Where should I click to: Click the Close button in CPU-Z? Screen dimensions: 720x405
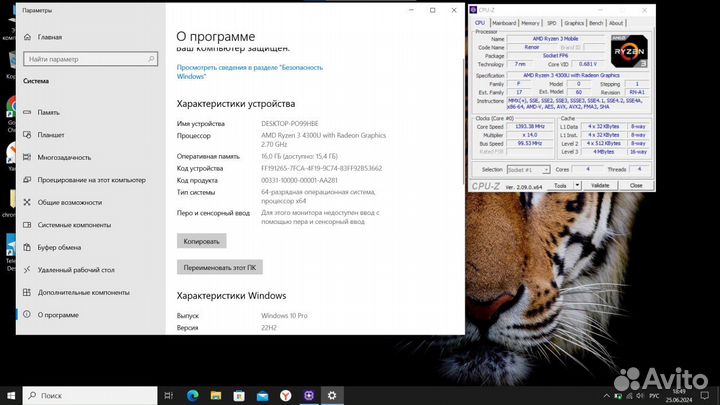click(636, 186)
